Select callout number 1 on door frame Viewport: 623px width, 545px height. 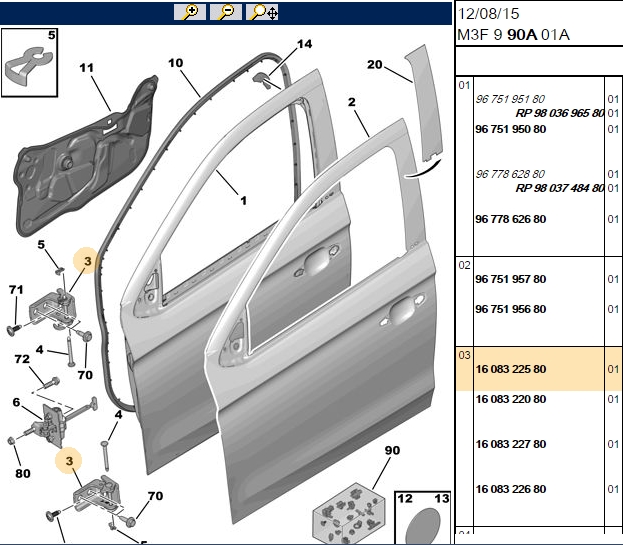click(x=244, y=201)
